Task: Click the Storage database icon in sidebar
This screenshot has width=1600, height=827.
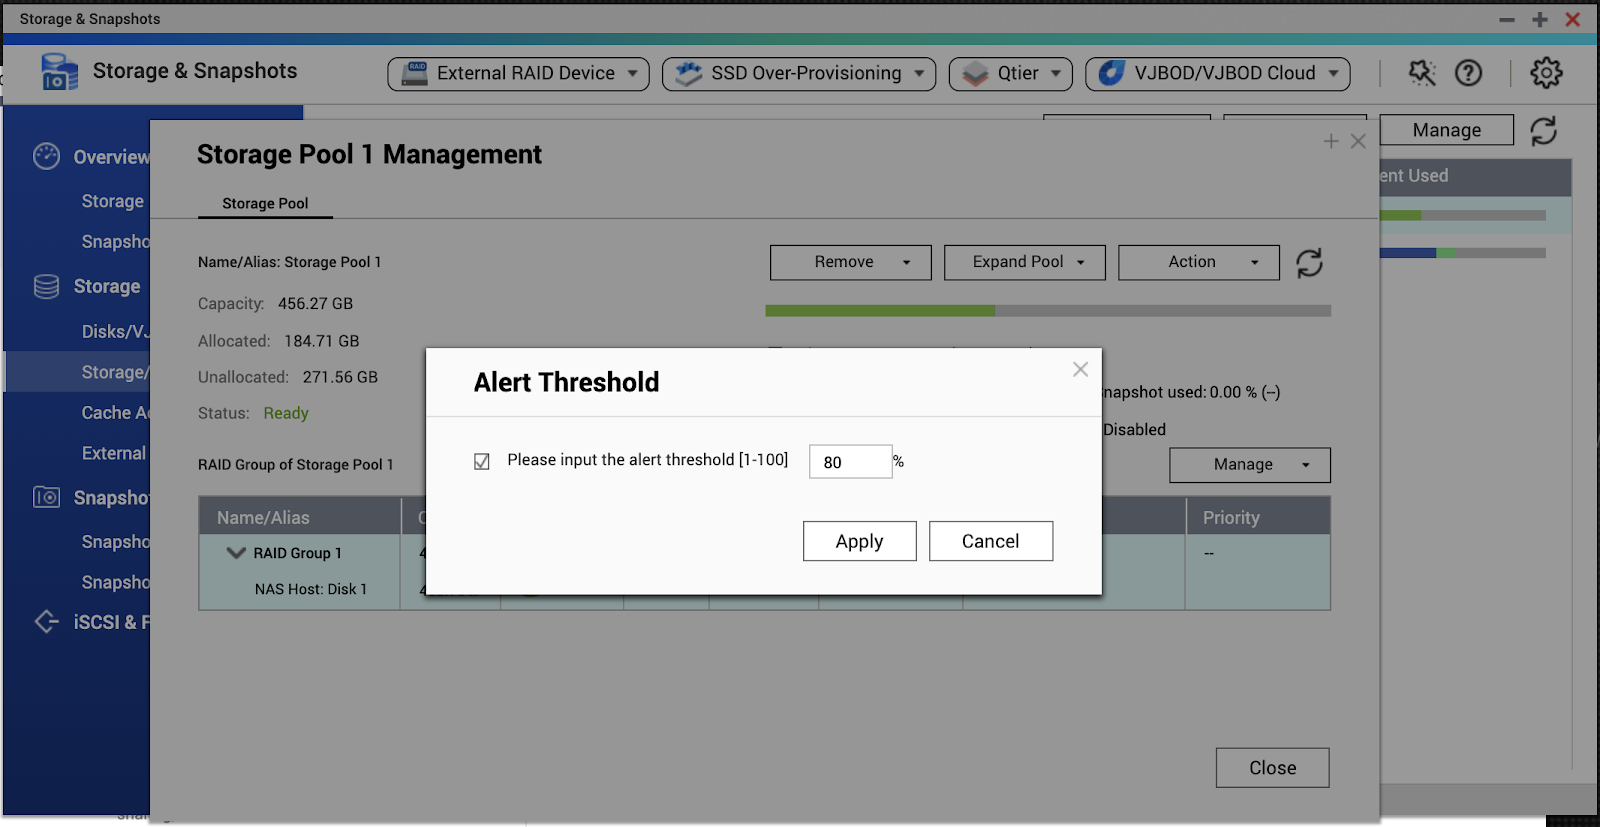Action: tap(46, 287)
